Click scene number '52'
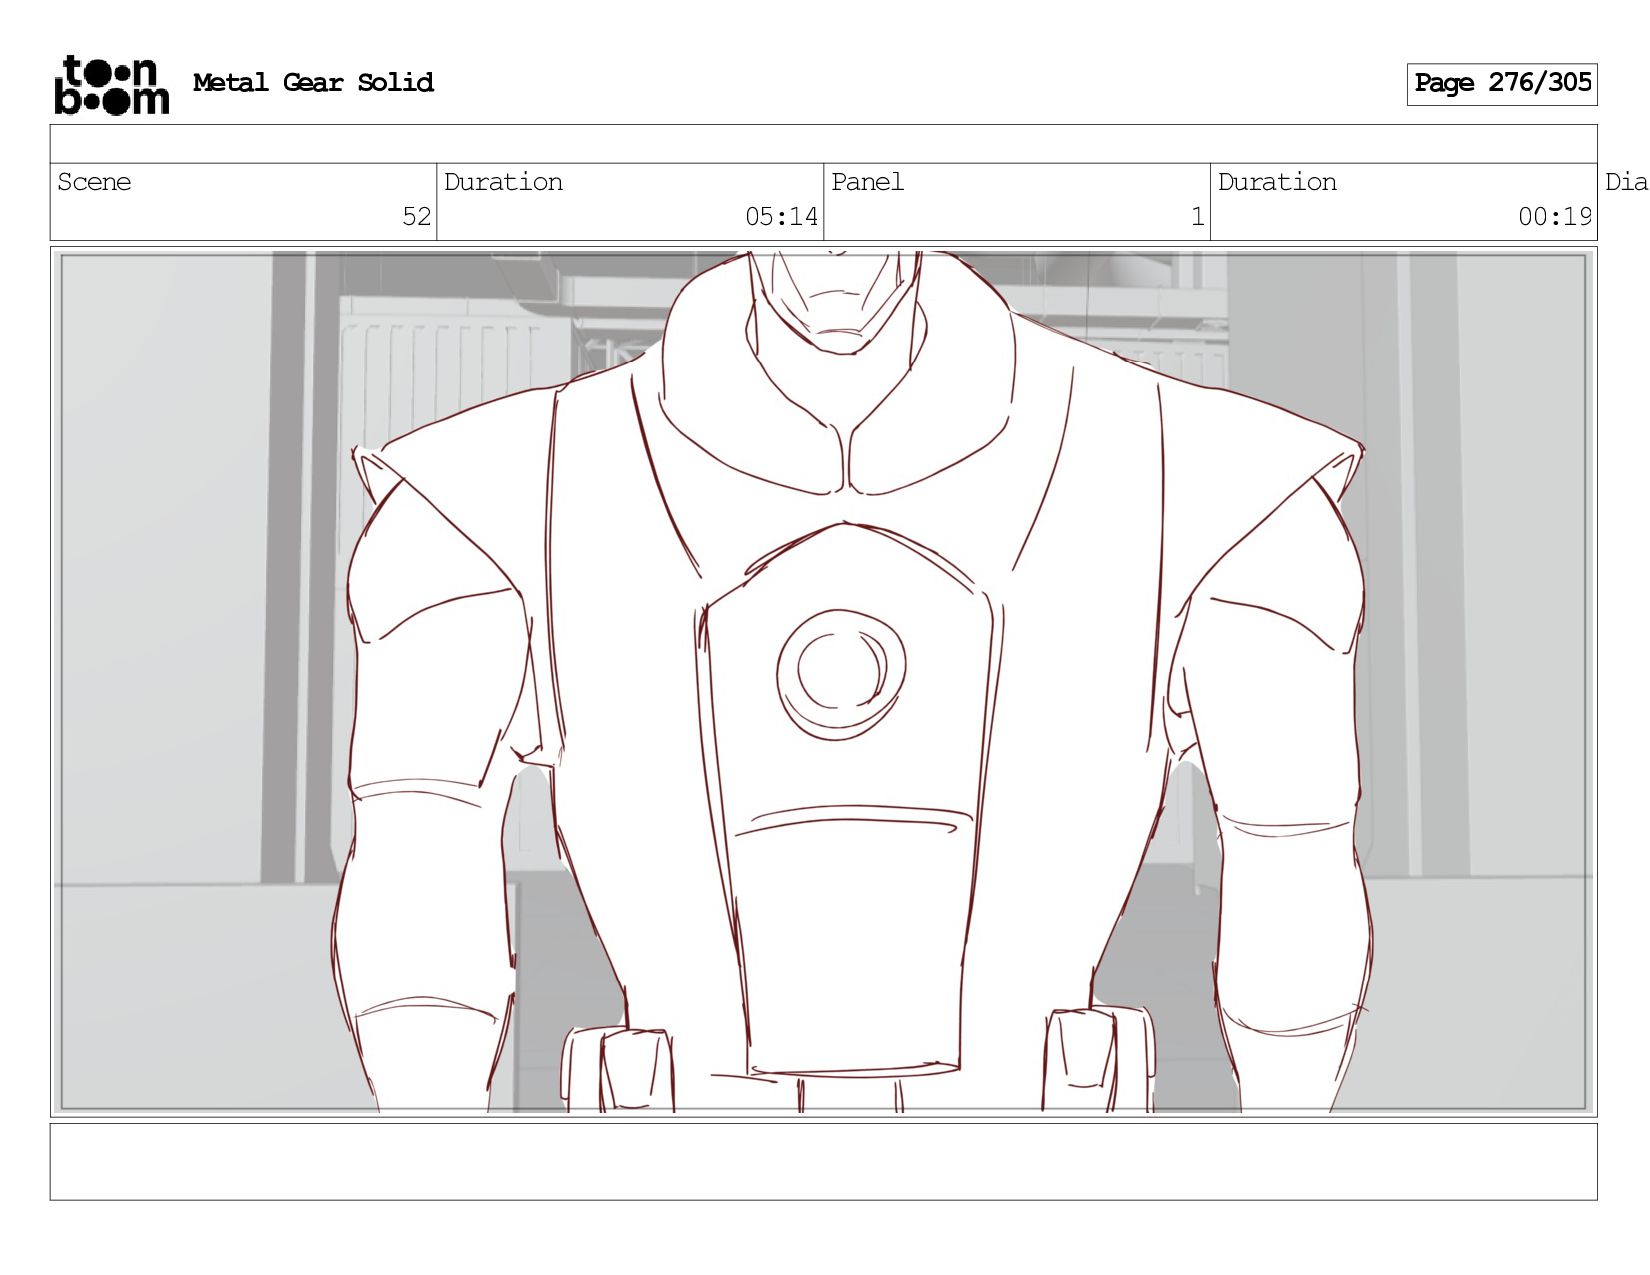Screen dimensions: 1650x1275 point(416,217)
